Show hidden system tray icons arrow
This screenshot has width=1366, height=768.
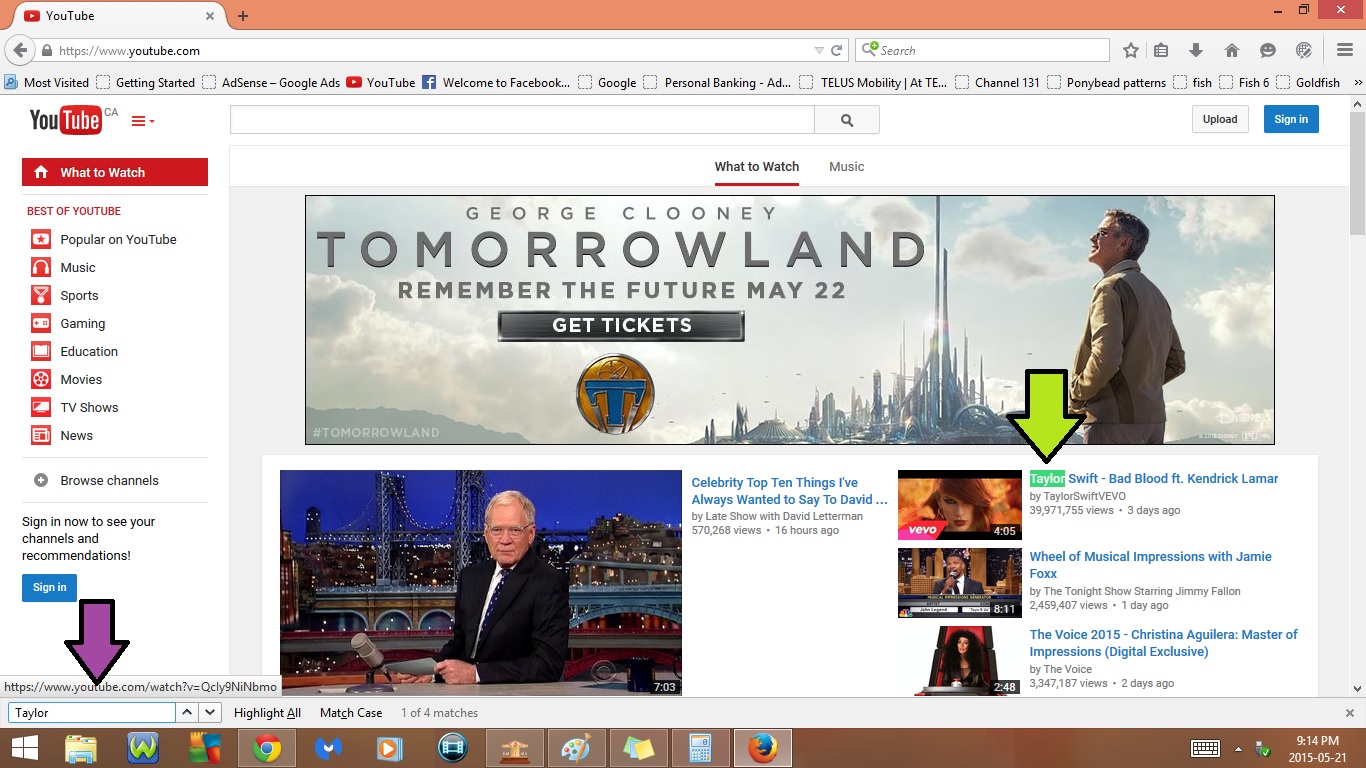(x=1238, y=748)
